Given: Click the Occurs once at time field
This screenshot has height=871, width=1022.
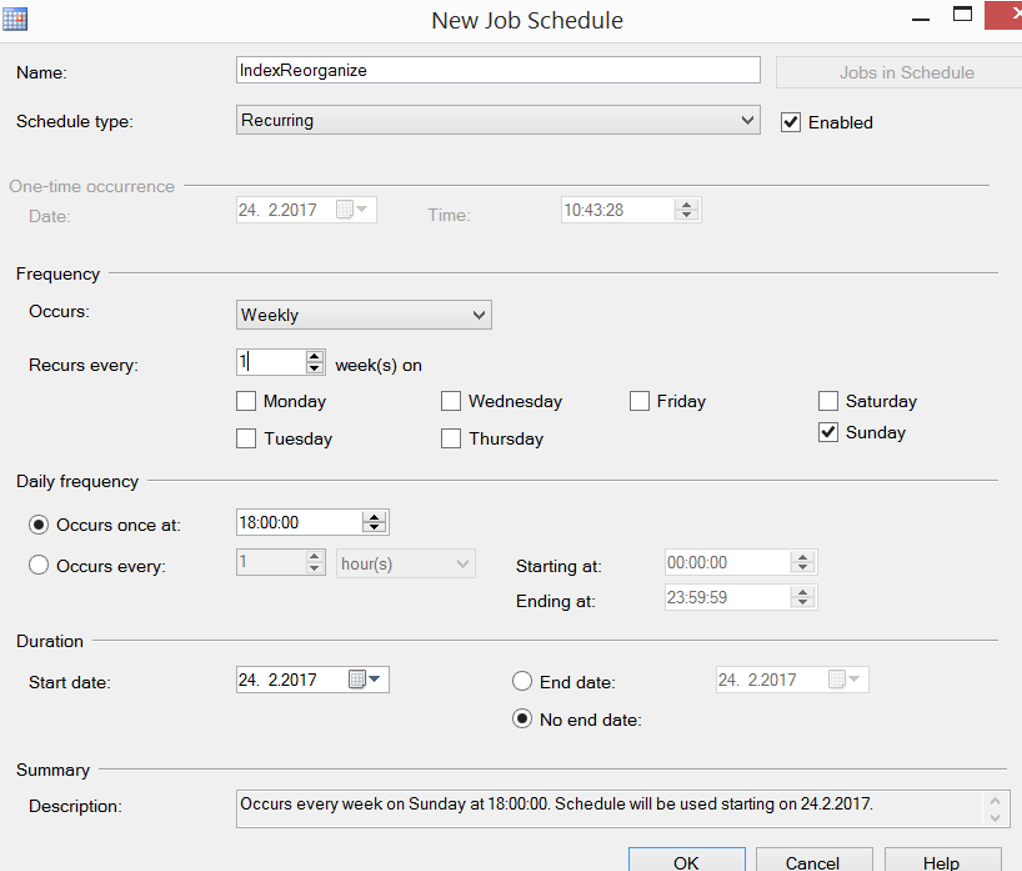Looking at the screenshot, I should [x=299, y=522].
